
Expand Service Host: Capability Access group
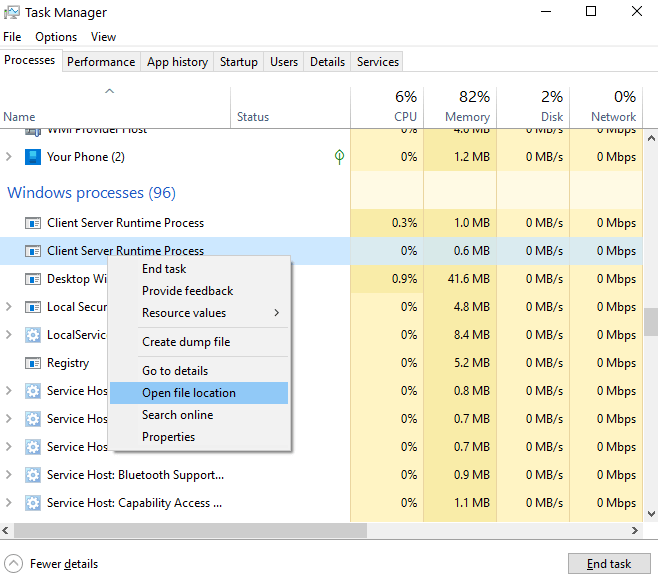point(10,503)
